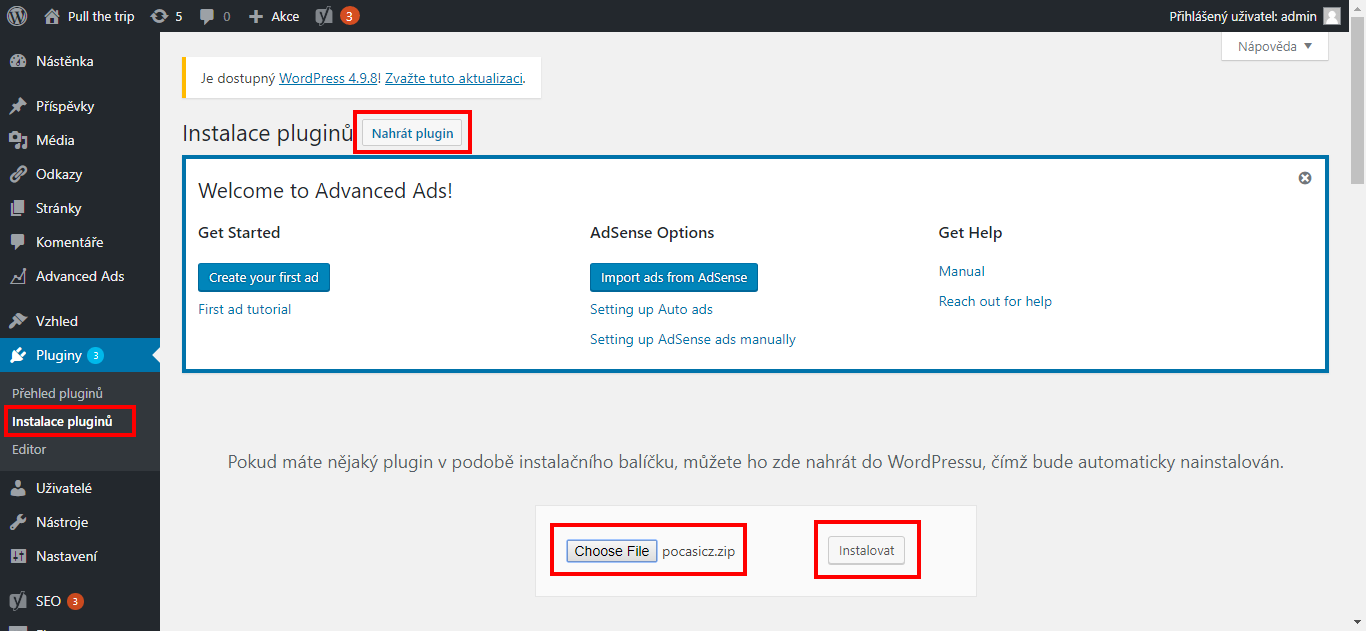Click Import ads from AdSense button
This screenshot has height=631, width=1366.
pyautogui.click(x=674, y=277)
